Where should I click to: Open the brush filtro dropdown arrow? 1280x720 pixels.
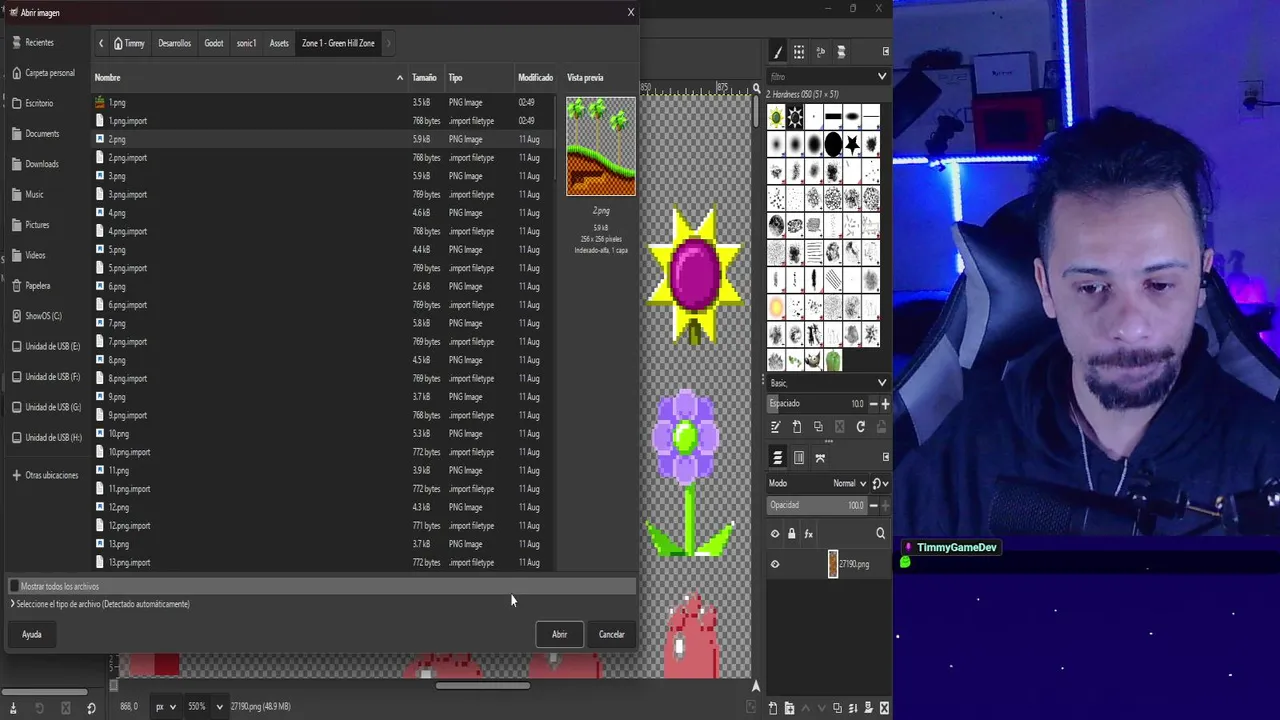(x=882, y=77)
